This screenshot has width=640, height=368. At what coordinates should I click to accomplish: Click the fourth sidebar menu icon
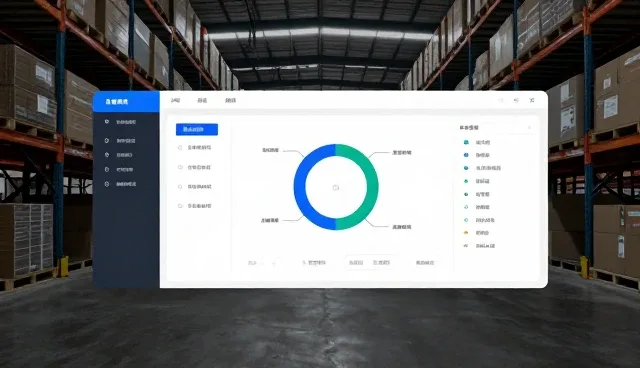pyautogui.click(x=107, y=169)
